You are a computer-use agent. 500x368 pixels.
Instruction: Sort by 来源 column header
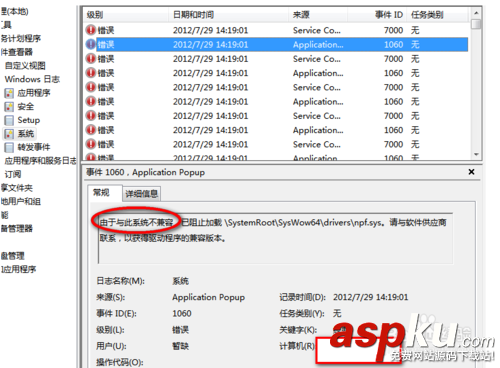318,15
